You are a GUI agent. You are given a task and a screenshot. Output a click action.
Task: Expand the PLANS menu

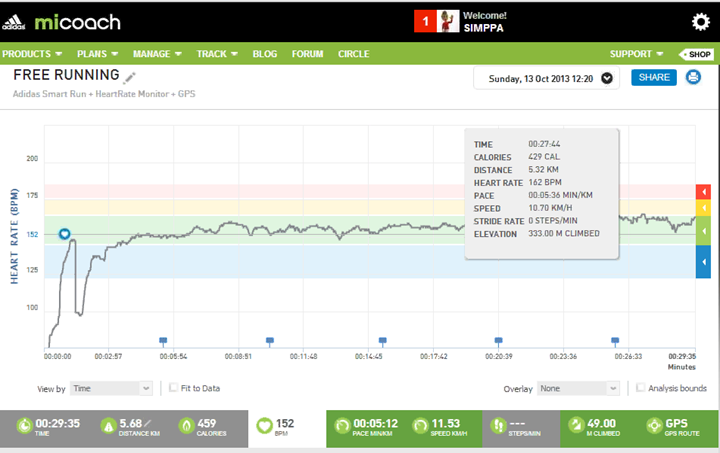tap(97, 54)
